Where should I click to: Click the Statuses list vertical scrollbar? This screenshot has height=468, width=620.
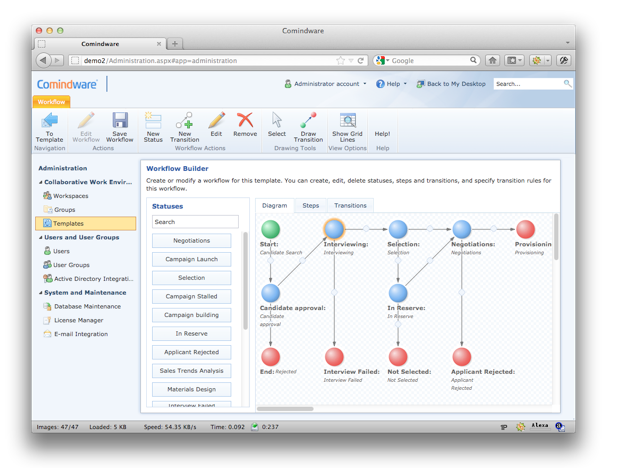coord(245,281)
